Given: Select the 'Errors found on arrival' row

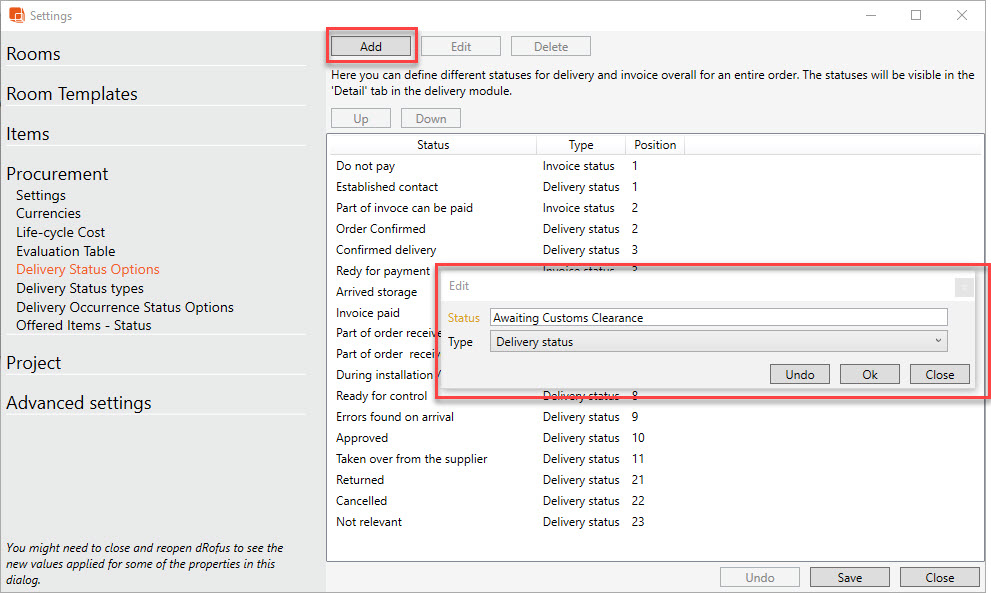Looking at the screenshot, I should [395, 417].
